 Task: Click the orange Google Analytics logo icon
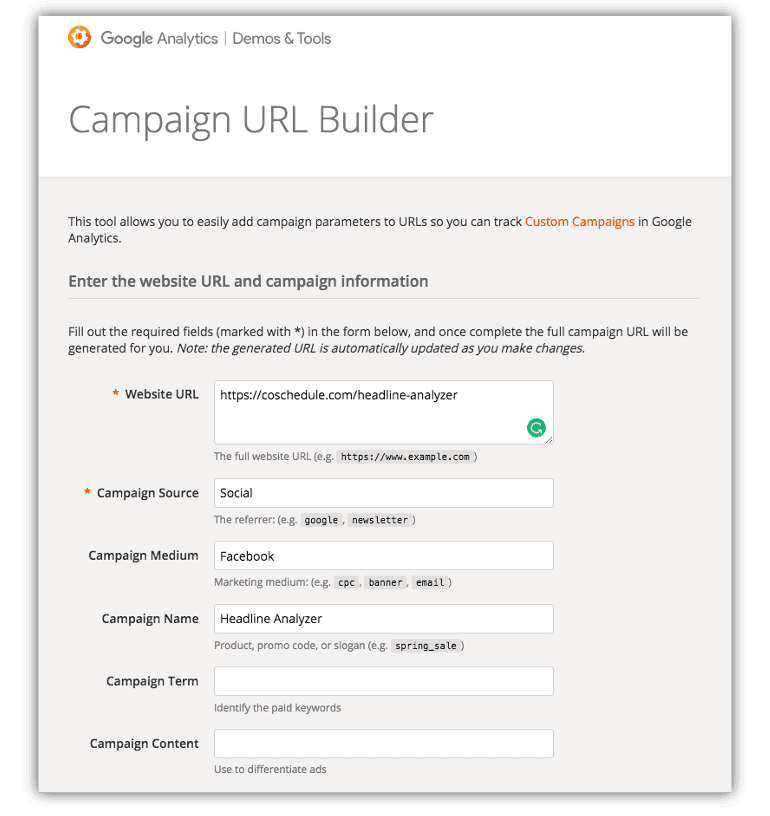(79, 38)
